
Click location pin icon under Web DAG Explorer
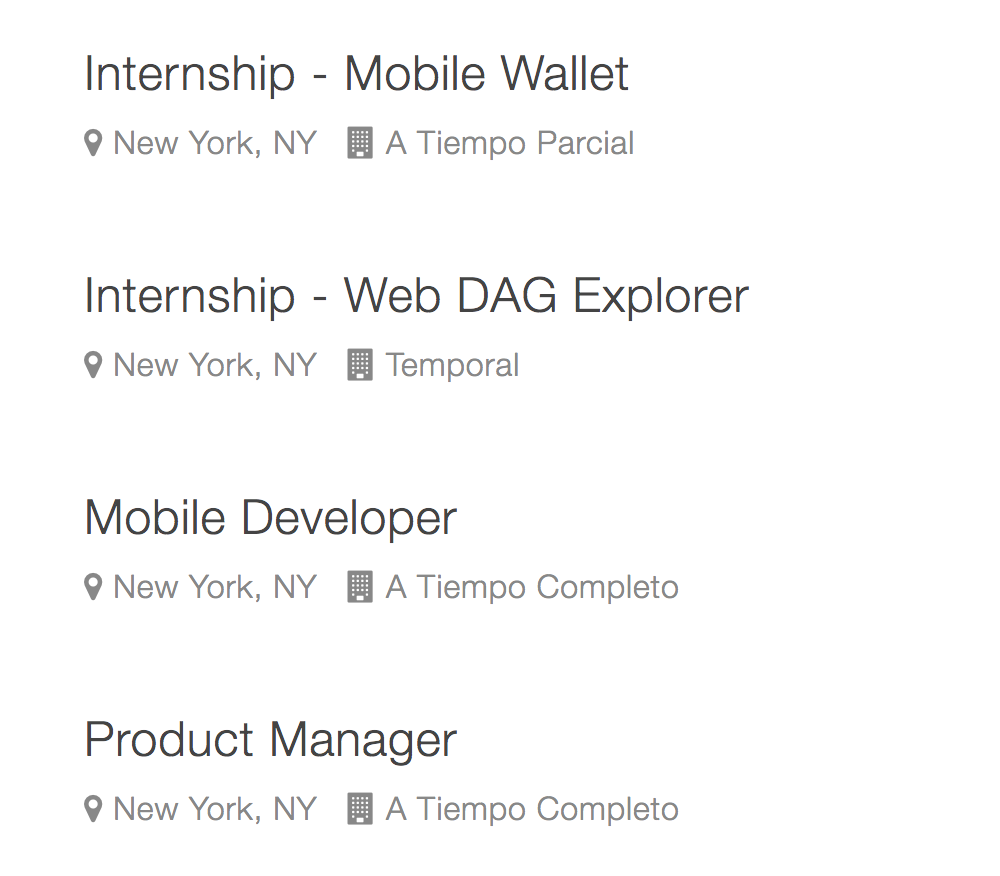93,366
